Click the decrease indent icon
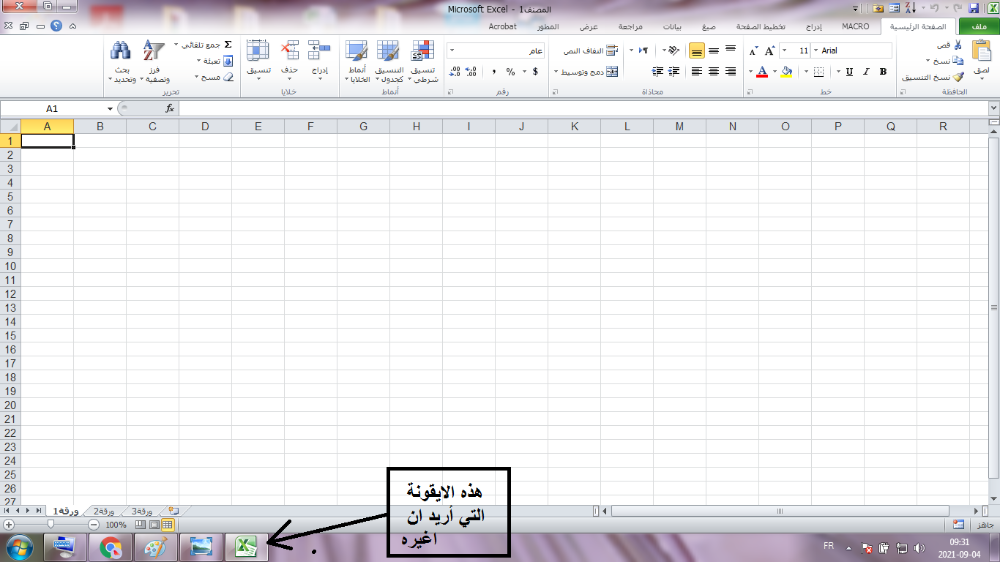 click(674, 71)
